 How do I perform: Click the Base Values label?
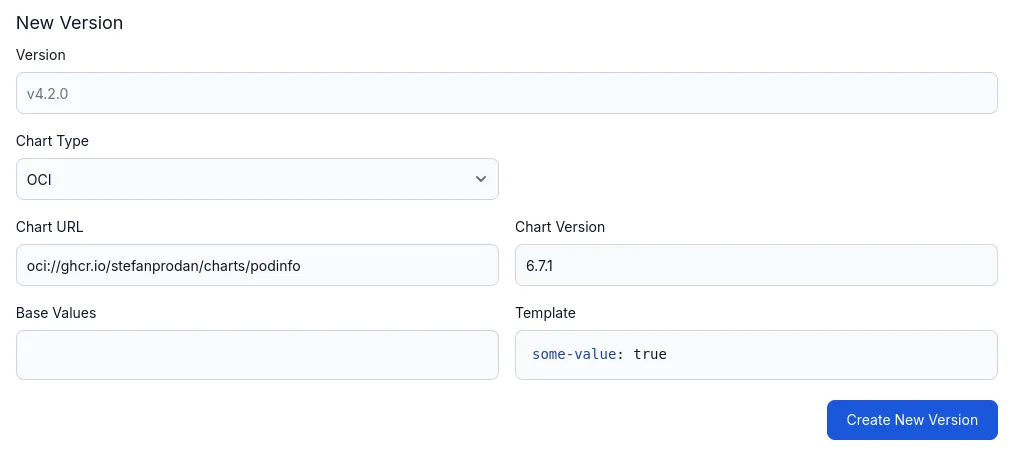[x=56, y=313]
